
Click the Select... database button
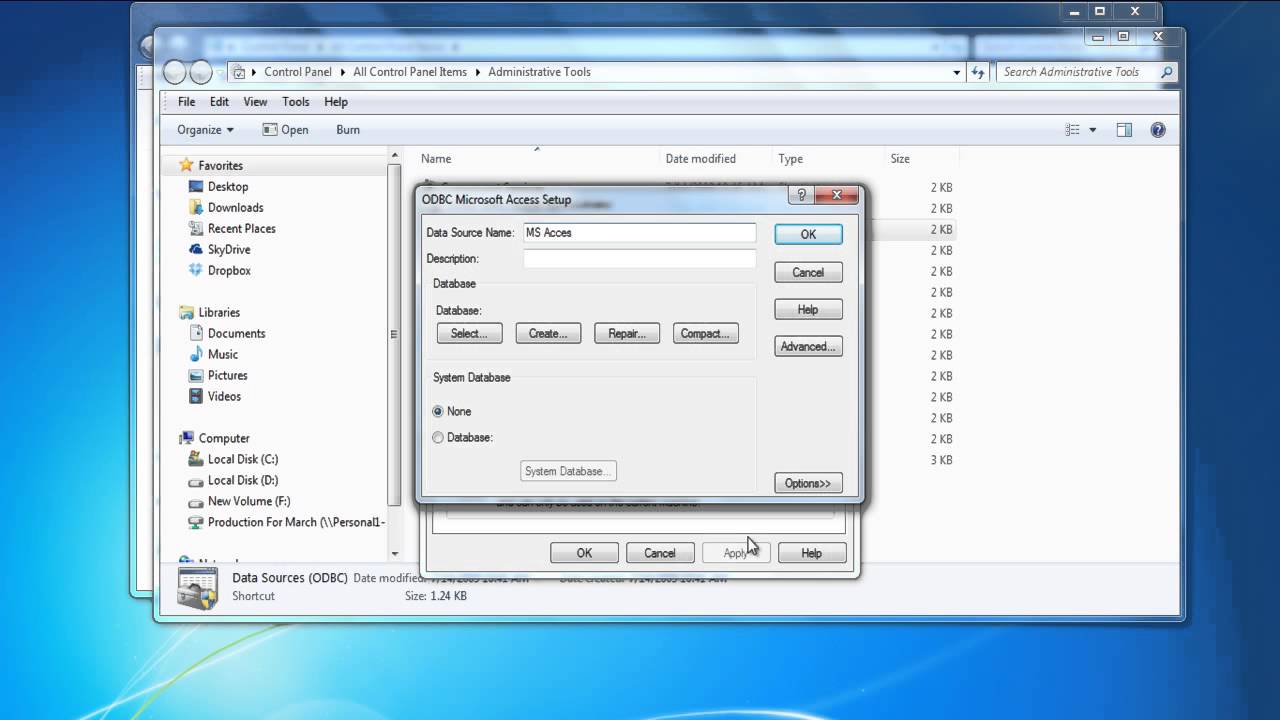(x=469, y=334)
